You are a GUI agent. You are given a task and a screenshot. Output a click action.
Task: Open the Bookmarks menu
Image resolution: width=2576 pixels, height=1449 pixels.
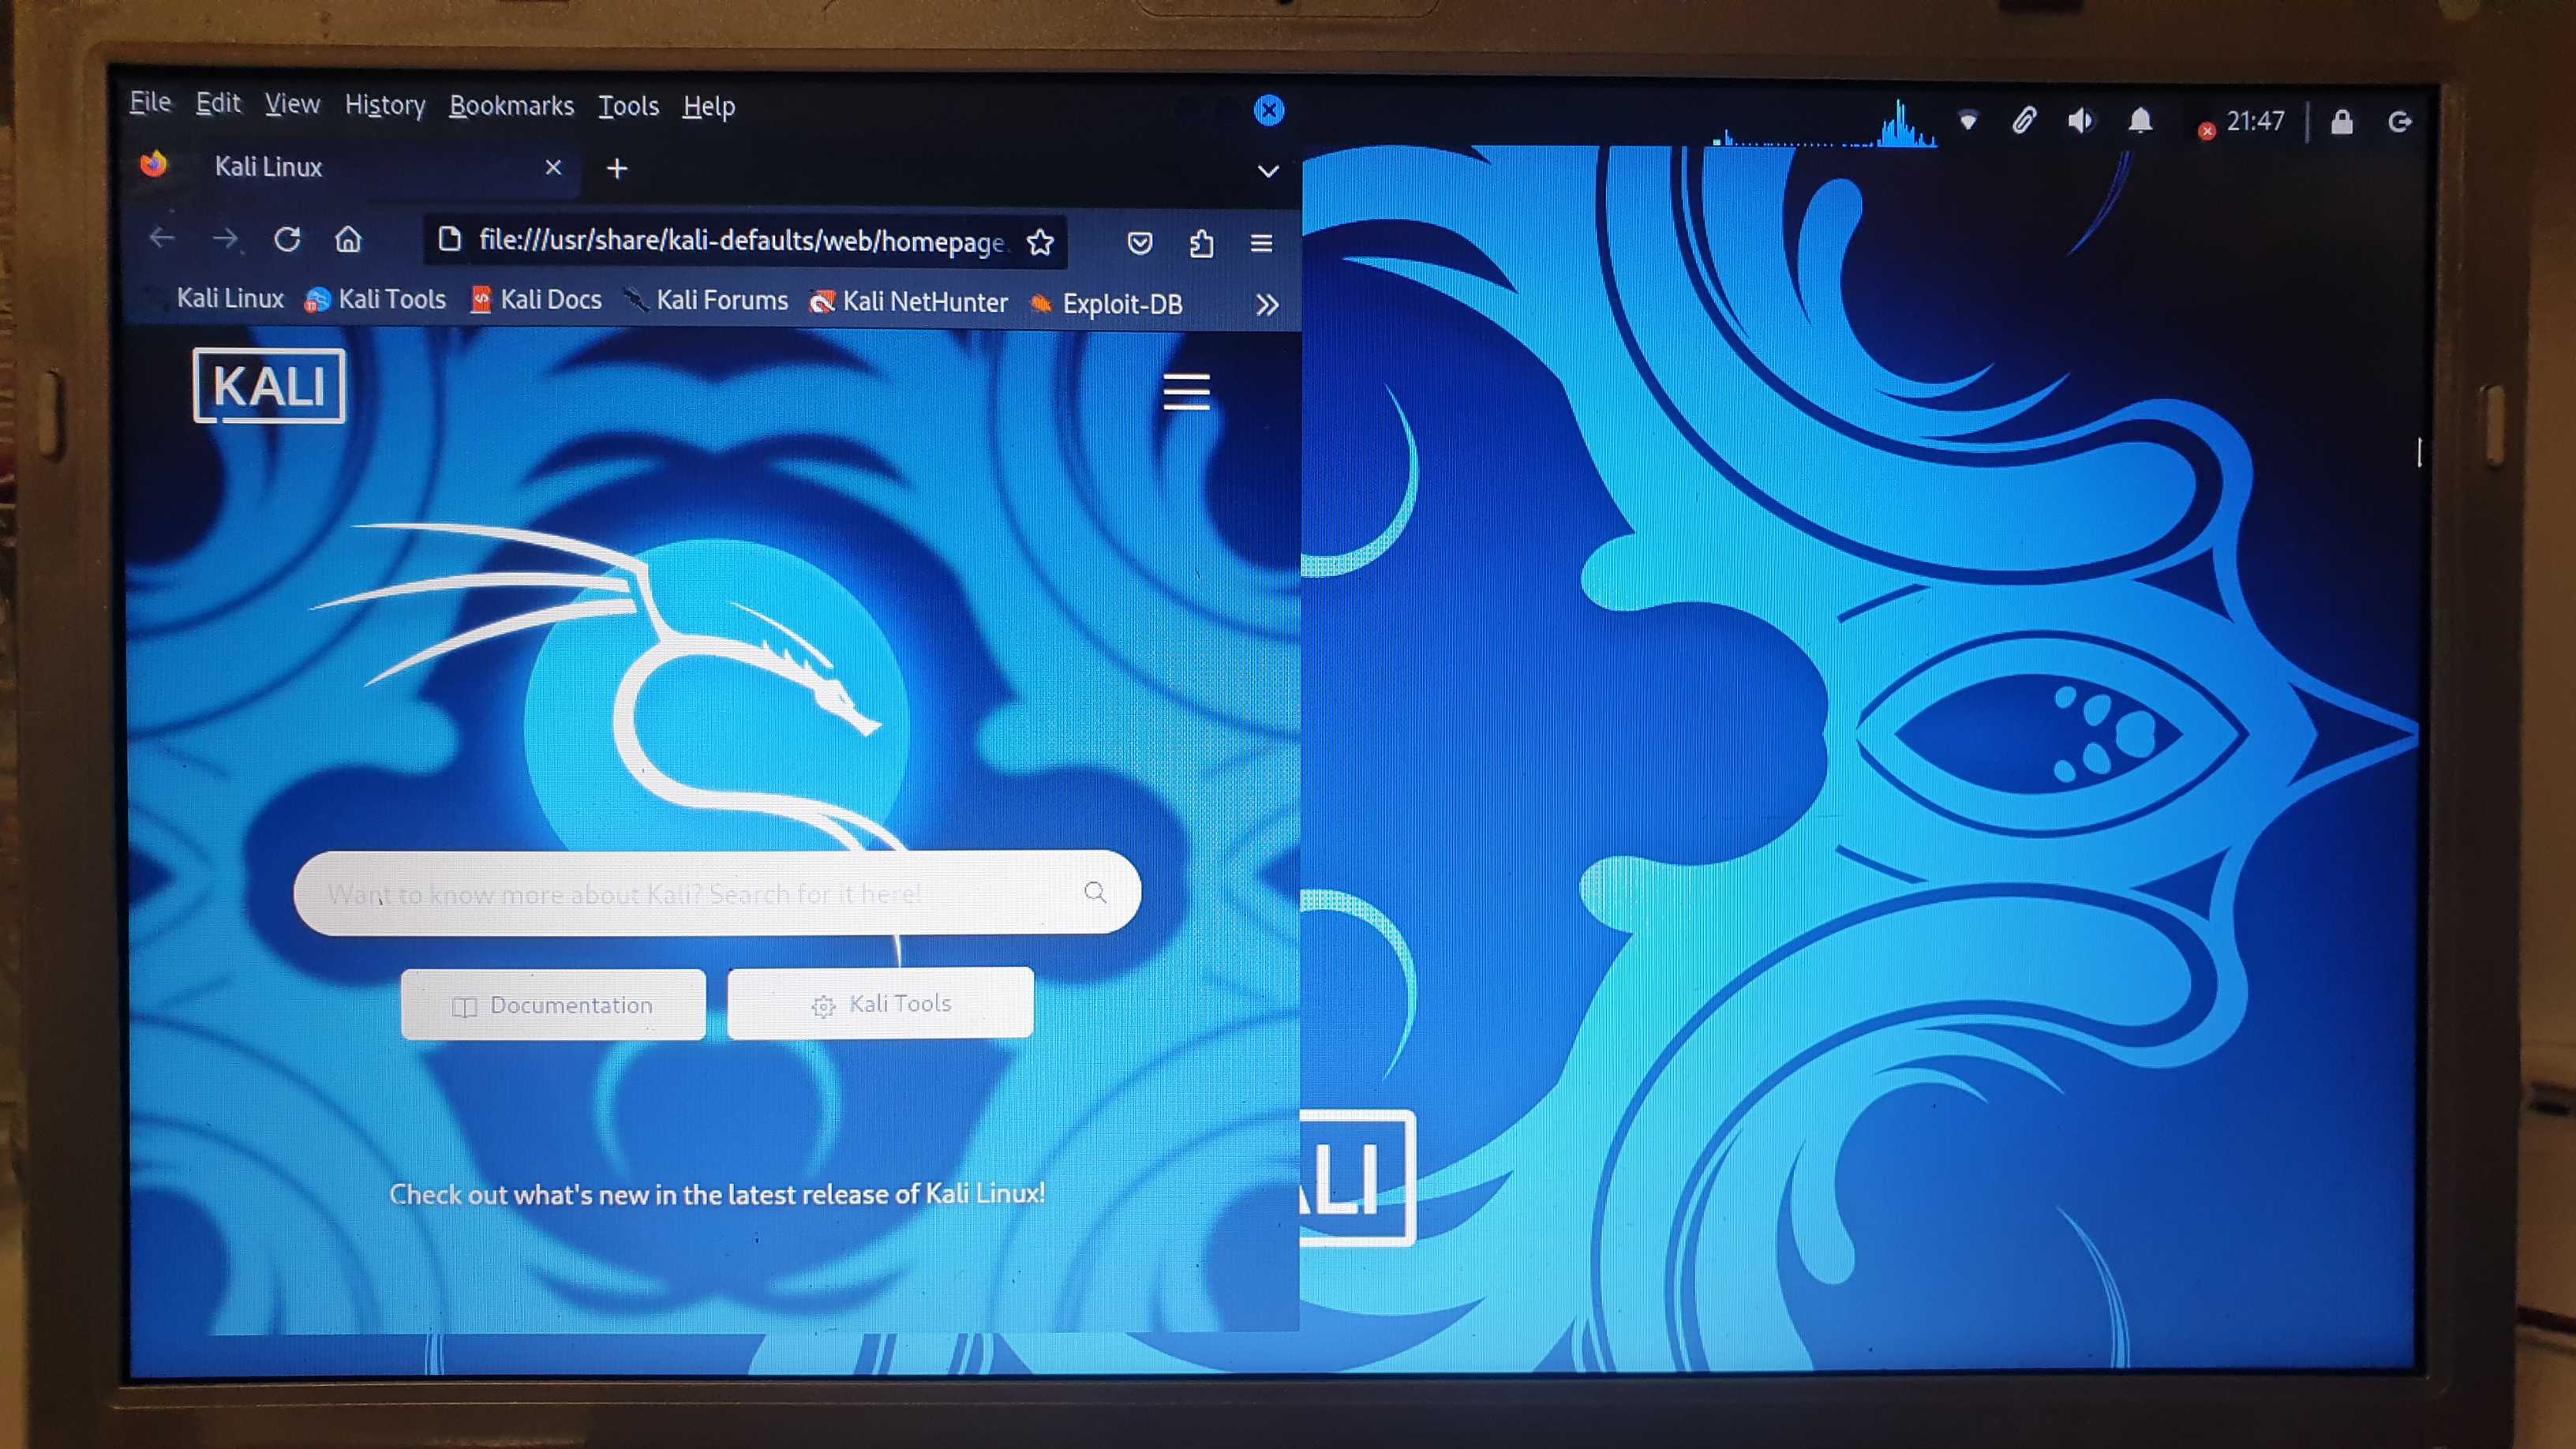(x=511, y=106)
